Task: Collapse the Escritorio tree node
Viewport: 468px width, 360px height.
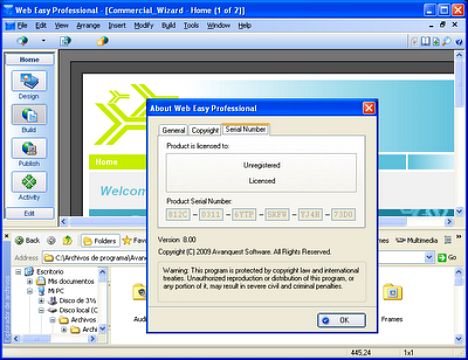Action: [18, 272]
